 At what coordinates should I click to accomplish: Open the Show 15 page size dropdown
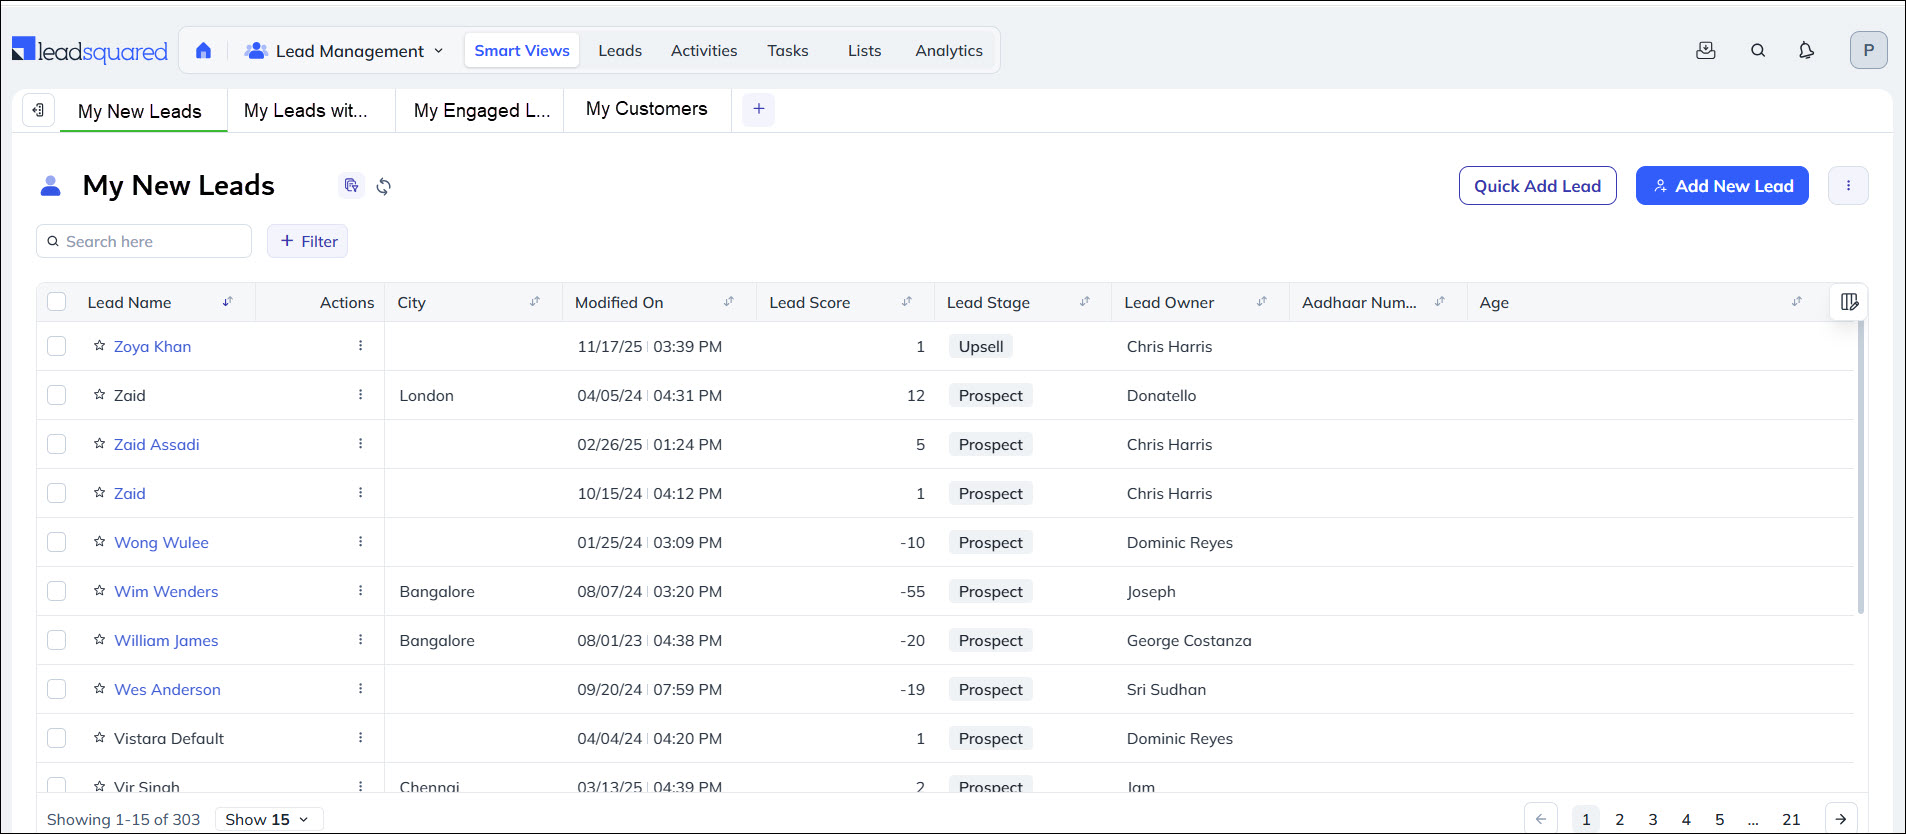coord(268,819)
